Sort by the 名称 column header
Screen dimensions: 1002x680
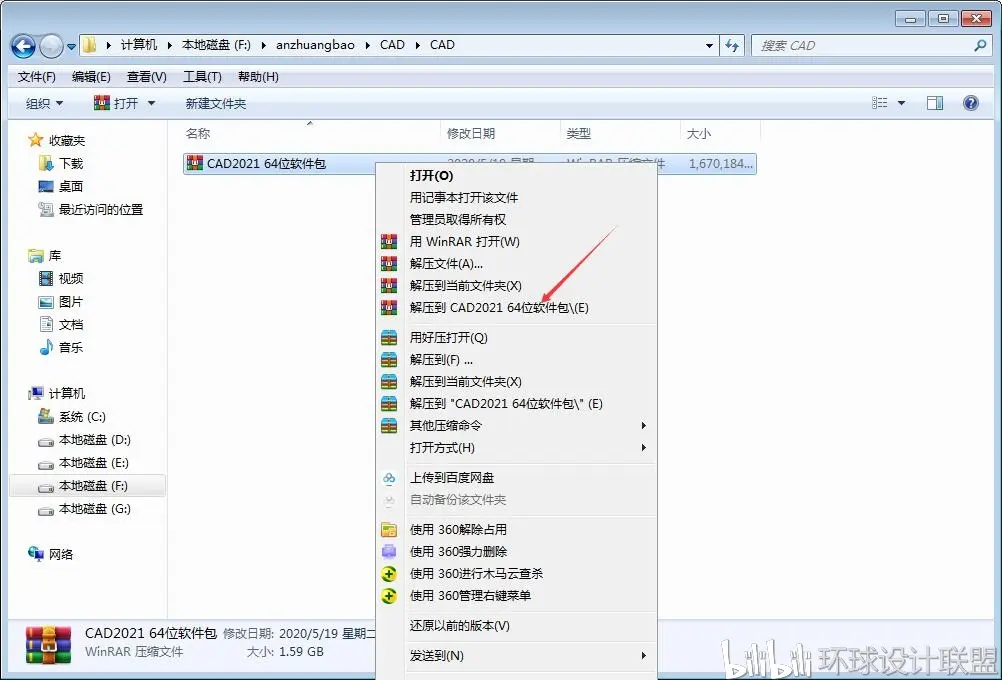click(198, 134)
